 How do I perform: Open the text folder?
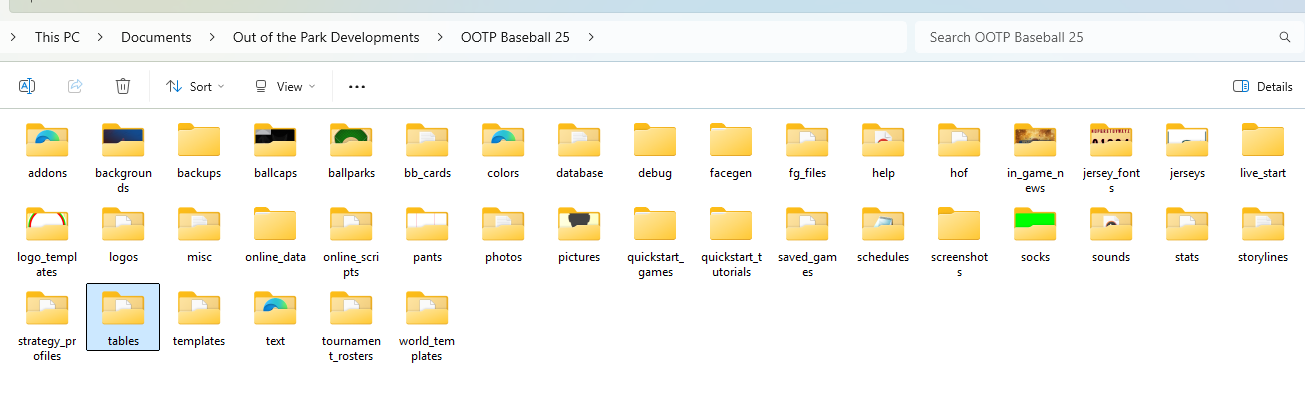point(275,319)
